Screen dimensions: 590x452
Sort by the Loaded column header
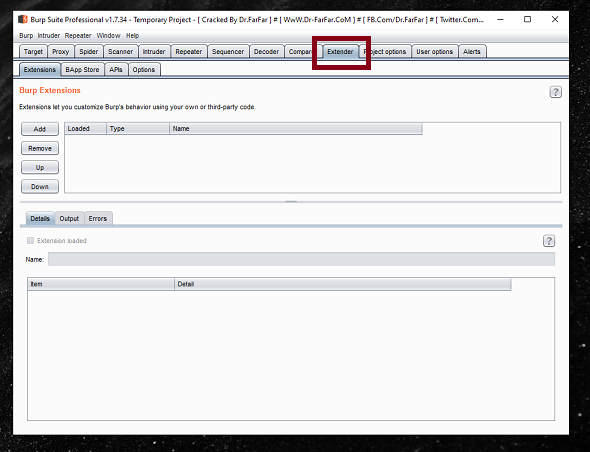85,129
